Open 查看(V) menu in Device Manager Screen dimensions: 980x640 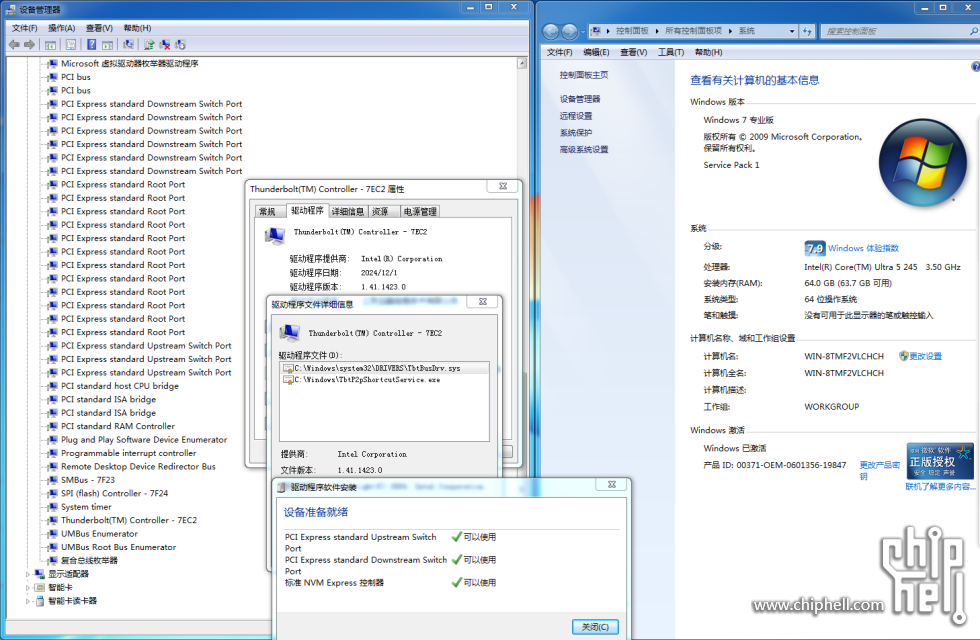click(99, 28)
